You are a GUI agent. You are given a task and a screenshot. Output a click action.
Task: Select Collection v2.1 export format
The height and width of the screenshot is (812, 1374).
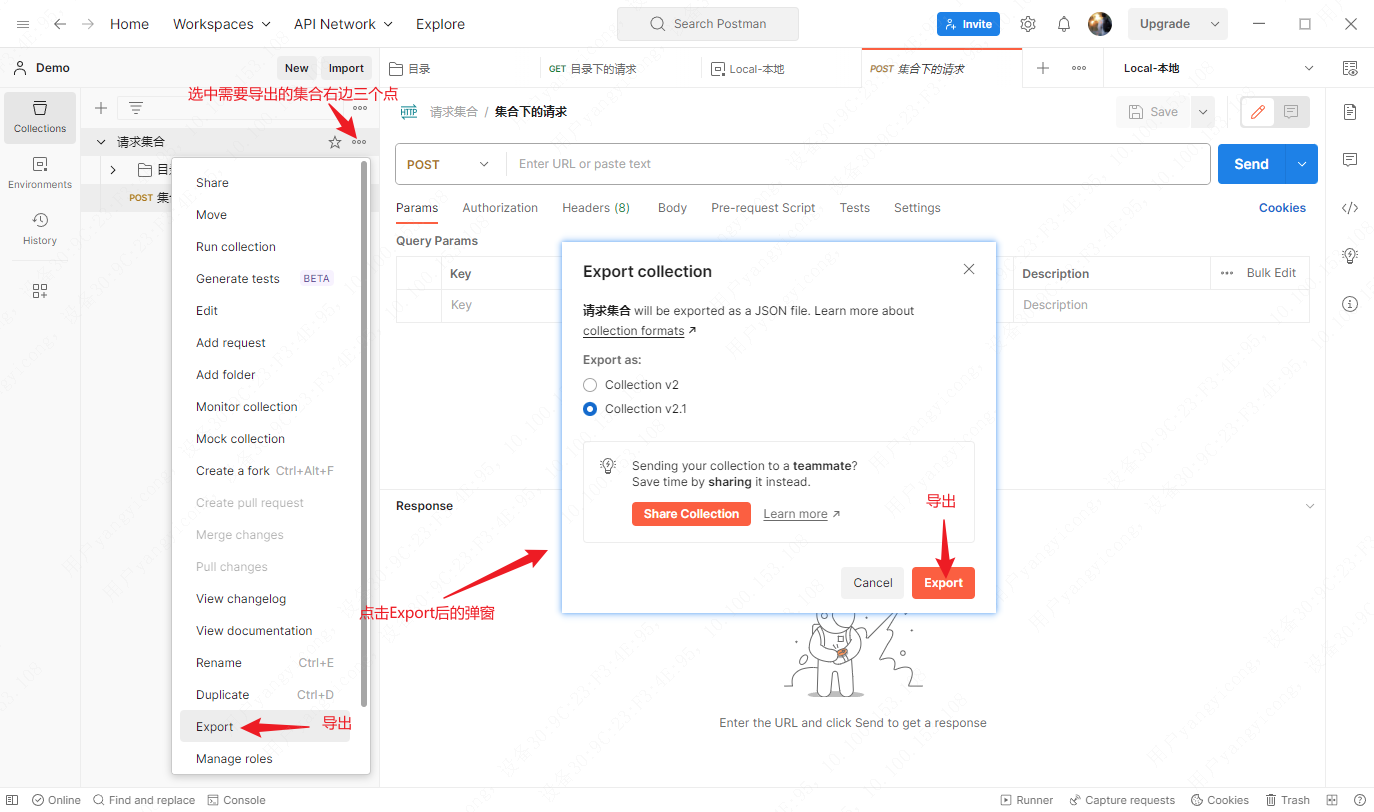590,409
